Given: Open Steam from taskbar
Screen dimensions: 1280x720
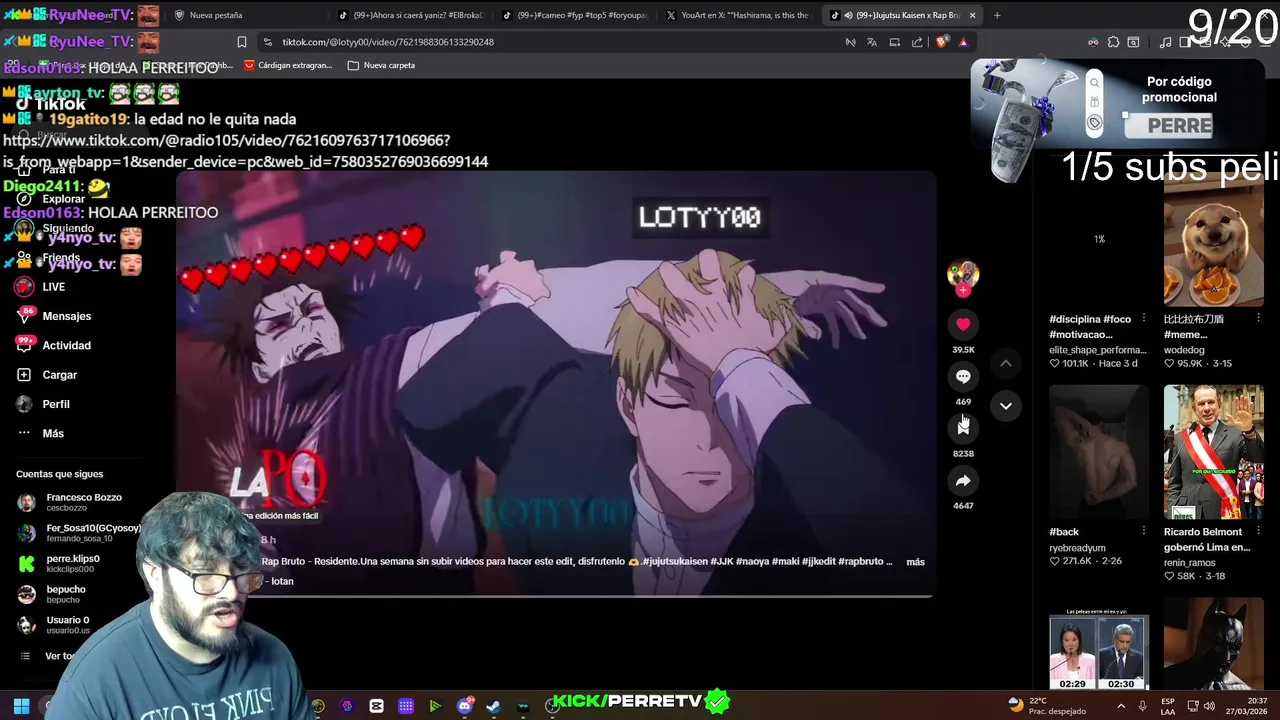Looking at the screenshot, I should [493, 706].
